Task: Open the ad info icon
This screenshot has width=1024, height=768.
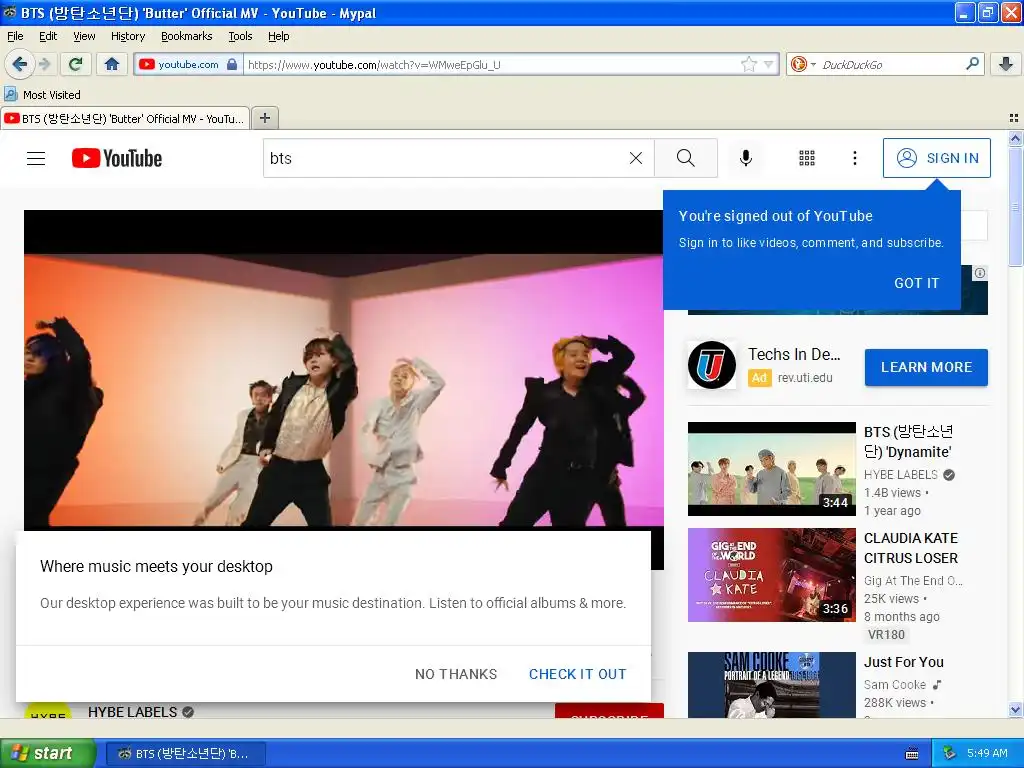Action: [980, 273]
